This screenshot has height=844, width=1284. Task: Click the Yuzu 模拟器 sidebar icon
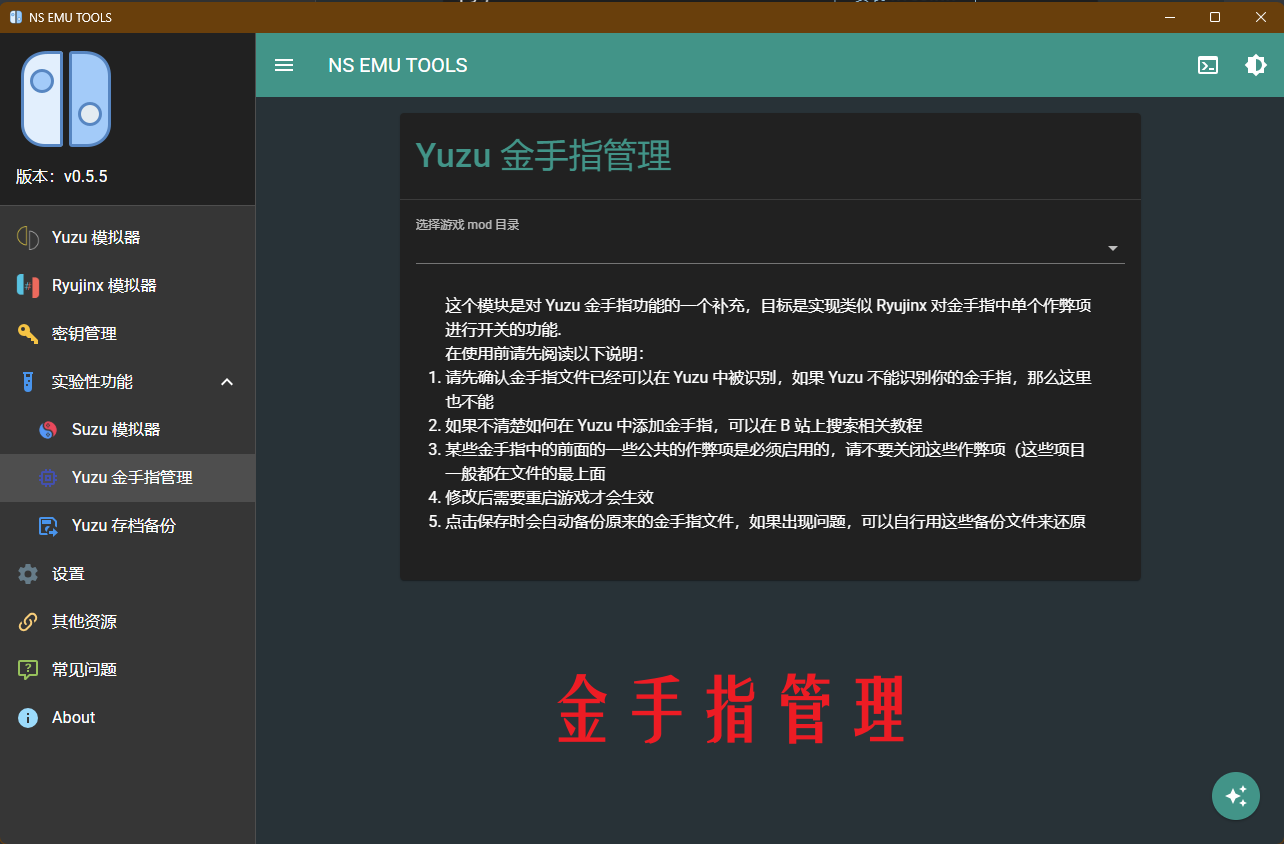pos(28,238)
